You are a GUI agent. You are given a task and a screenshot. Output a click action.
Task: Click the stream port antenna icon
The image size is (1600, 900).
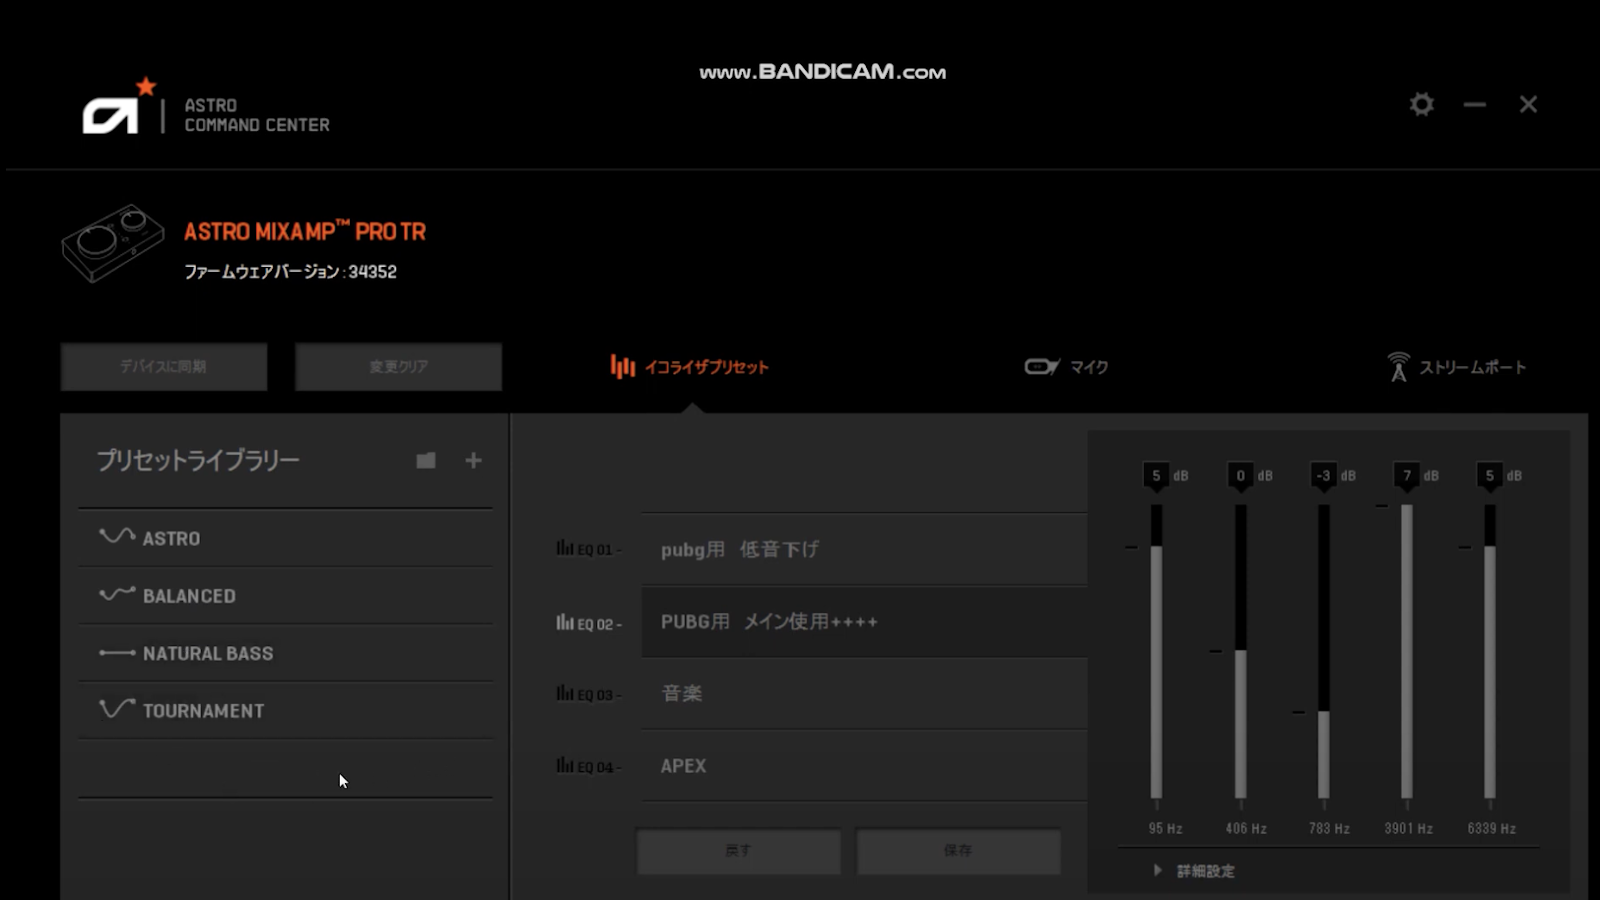pyautogui.click(x=1398, y=367)
